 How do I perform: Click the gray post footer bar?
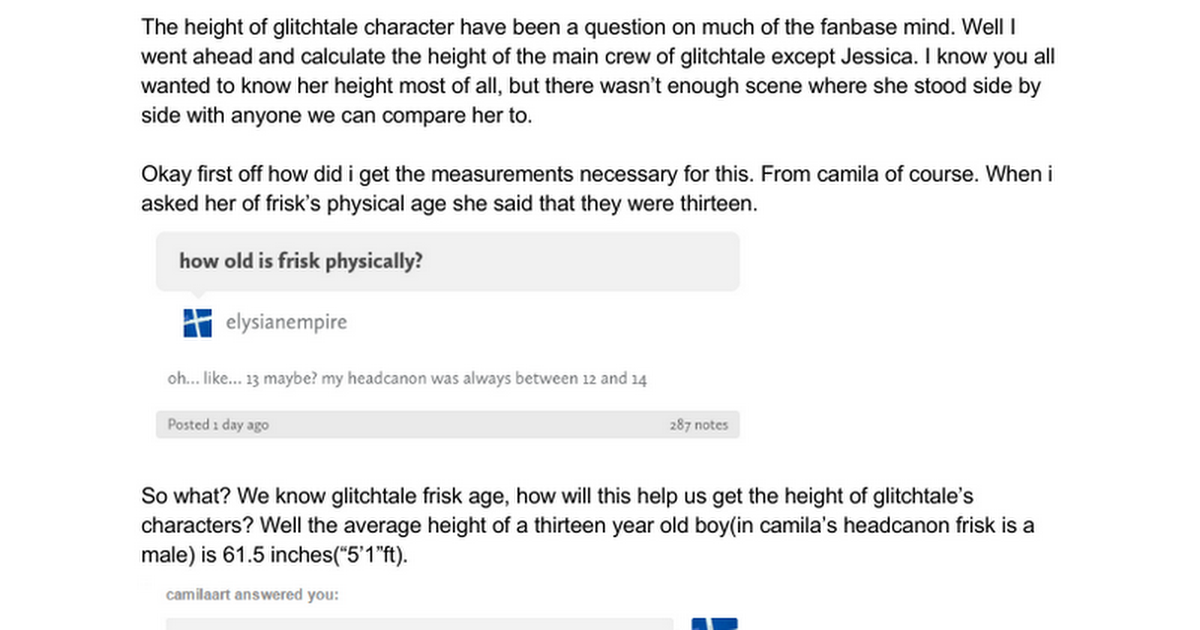447,425
